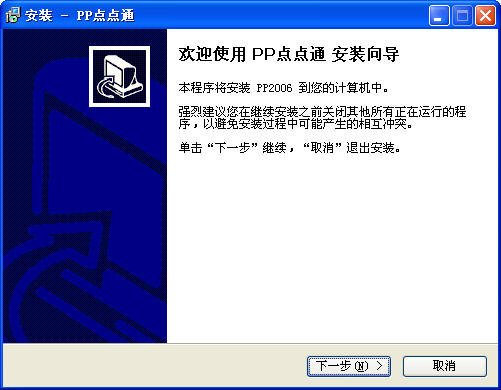Click the quoted “下一步” word in the instructions
Image resolution: width=501 pixels, height=390 pixels.
pyautogui.click(x=233, y=147)
